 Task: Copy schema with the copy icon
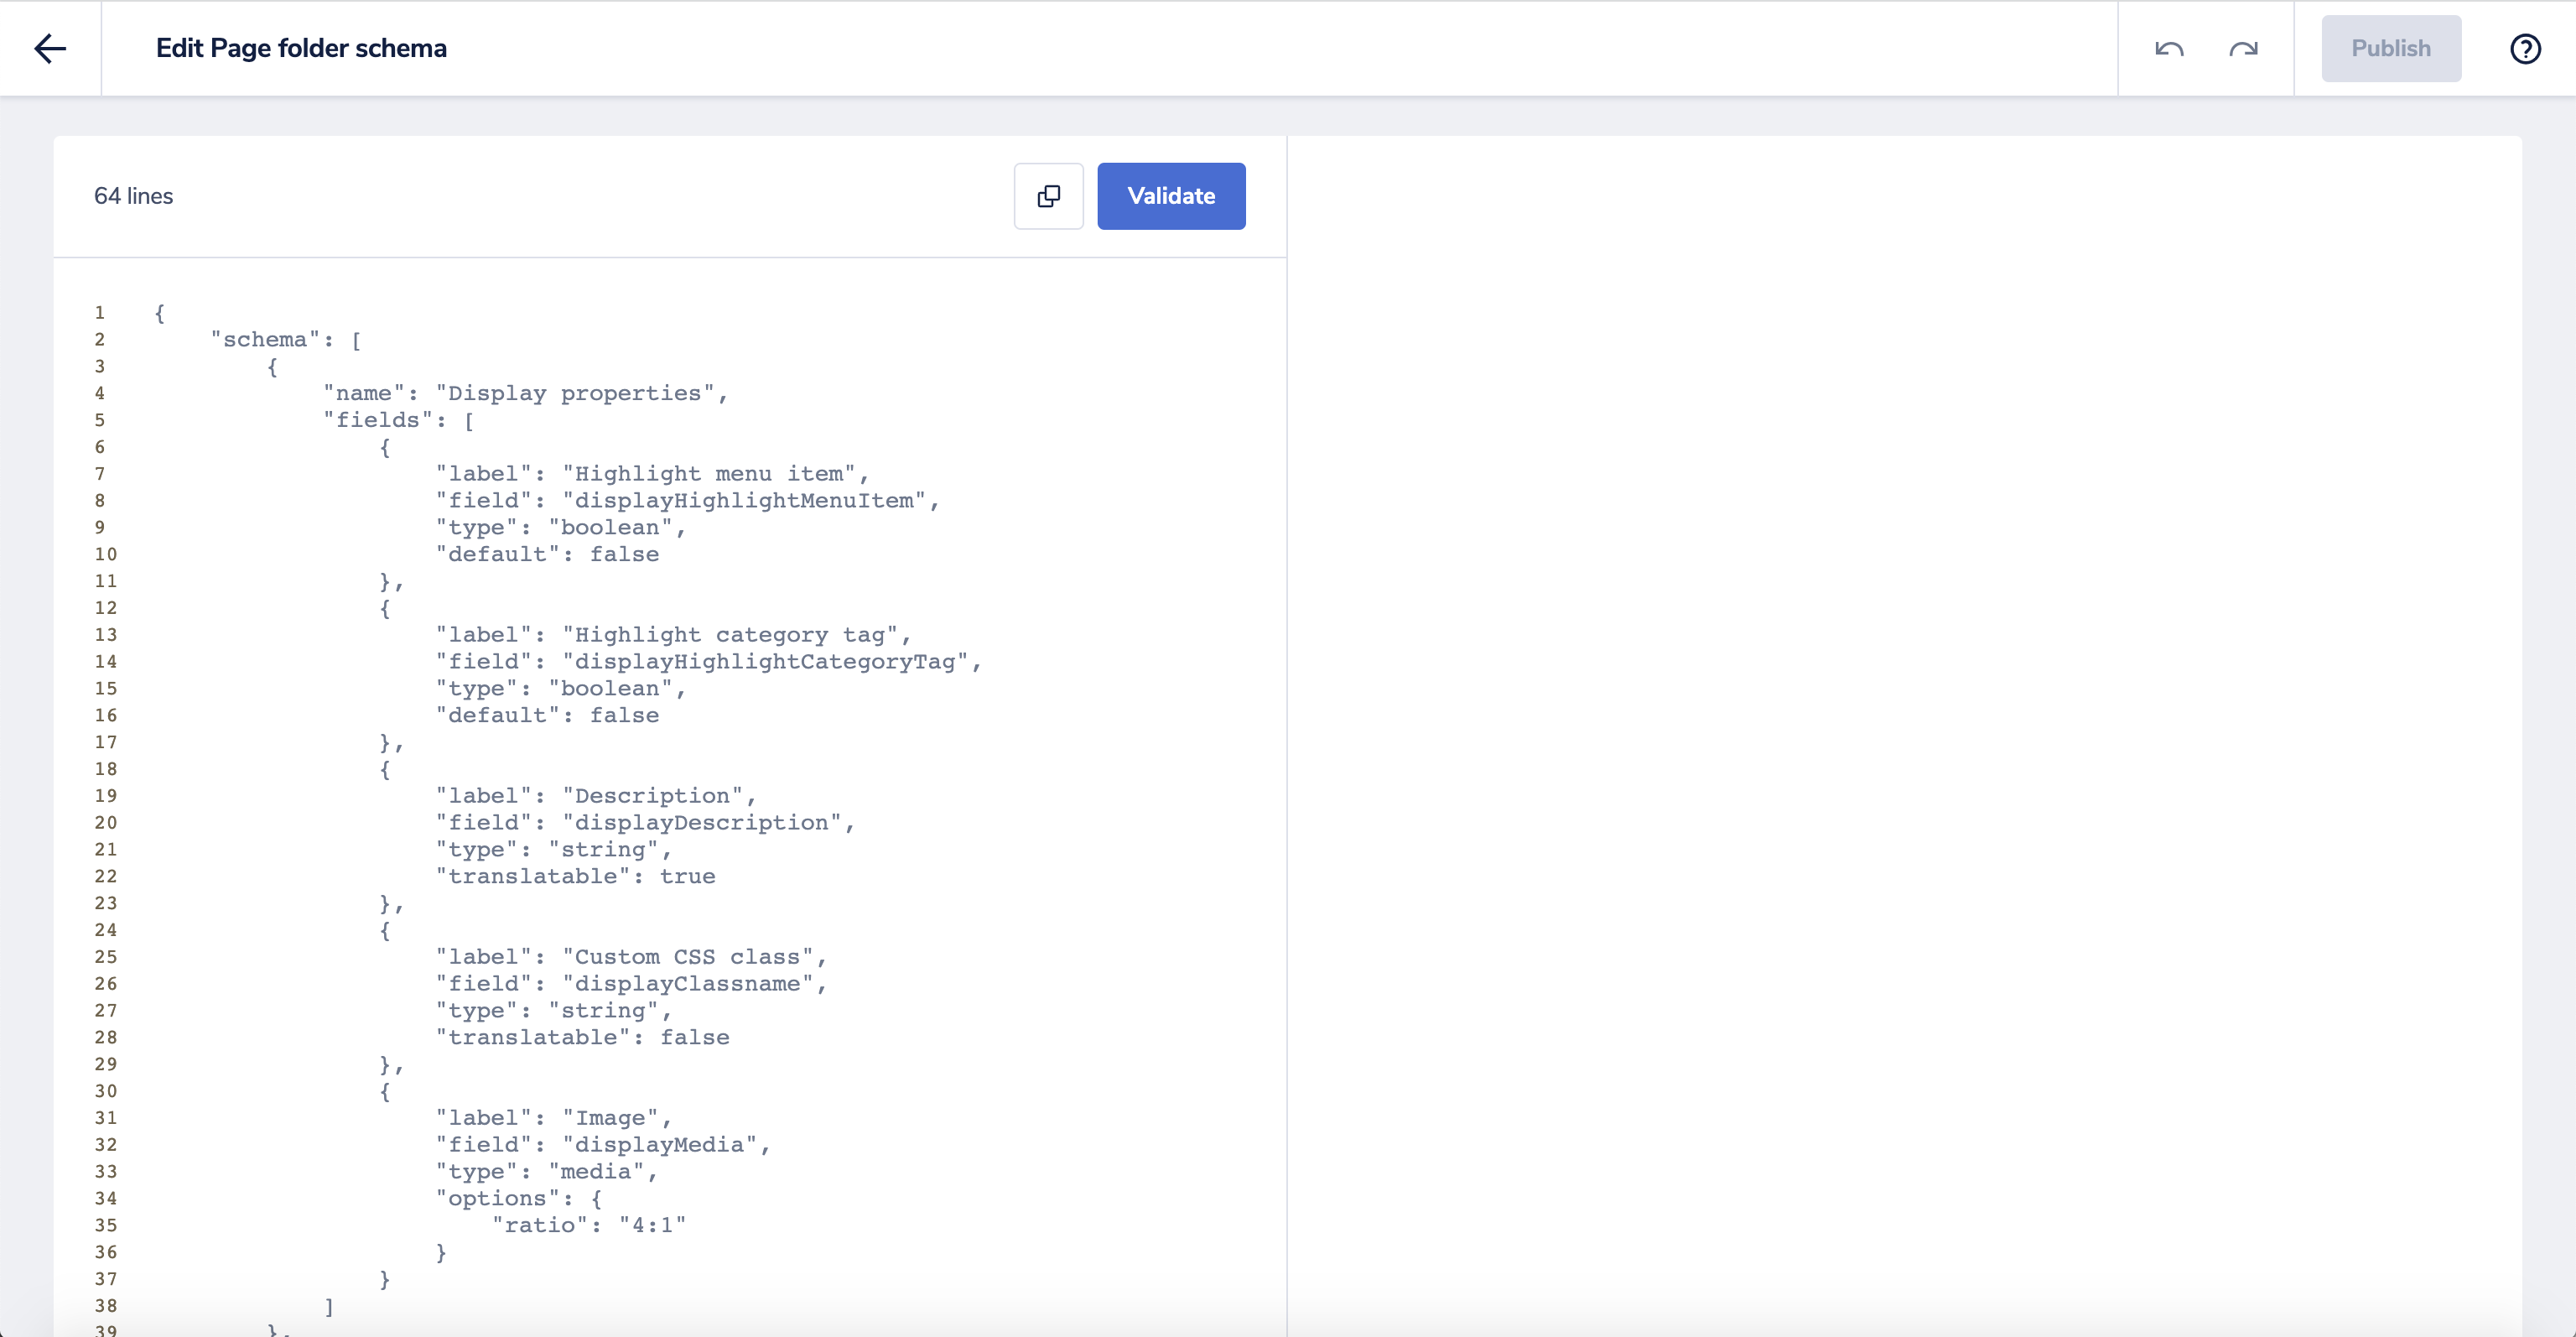point(1048,196)
